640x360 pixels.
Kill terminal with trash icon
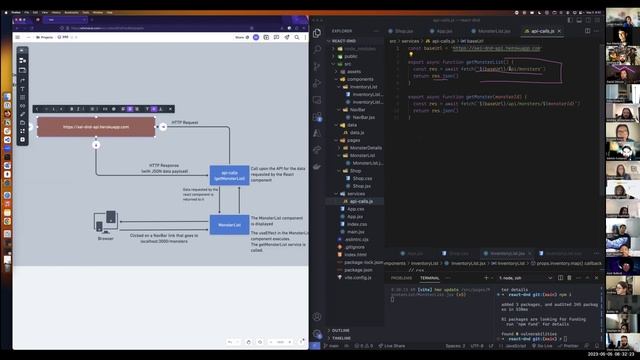[569, 278]
